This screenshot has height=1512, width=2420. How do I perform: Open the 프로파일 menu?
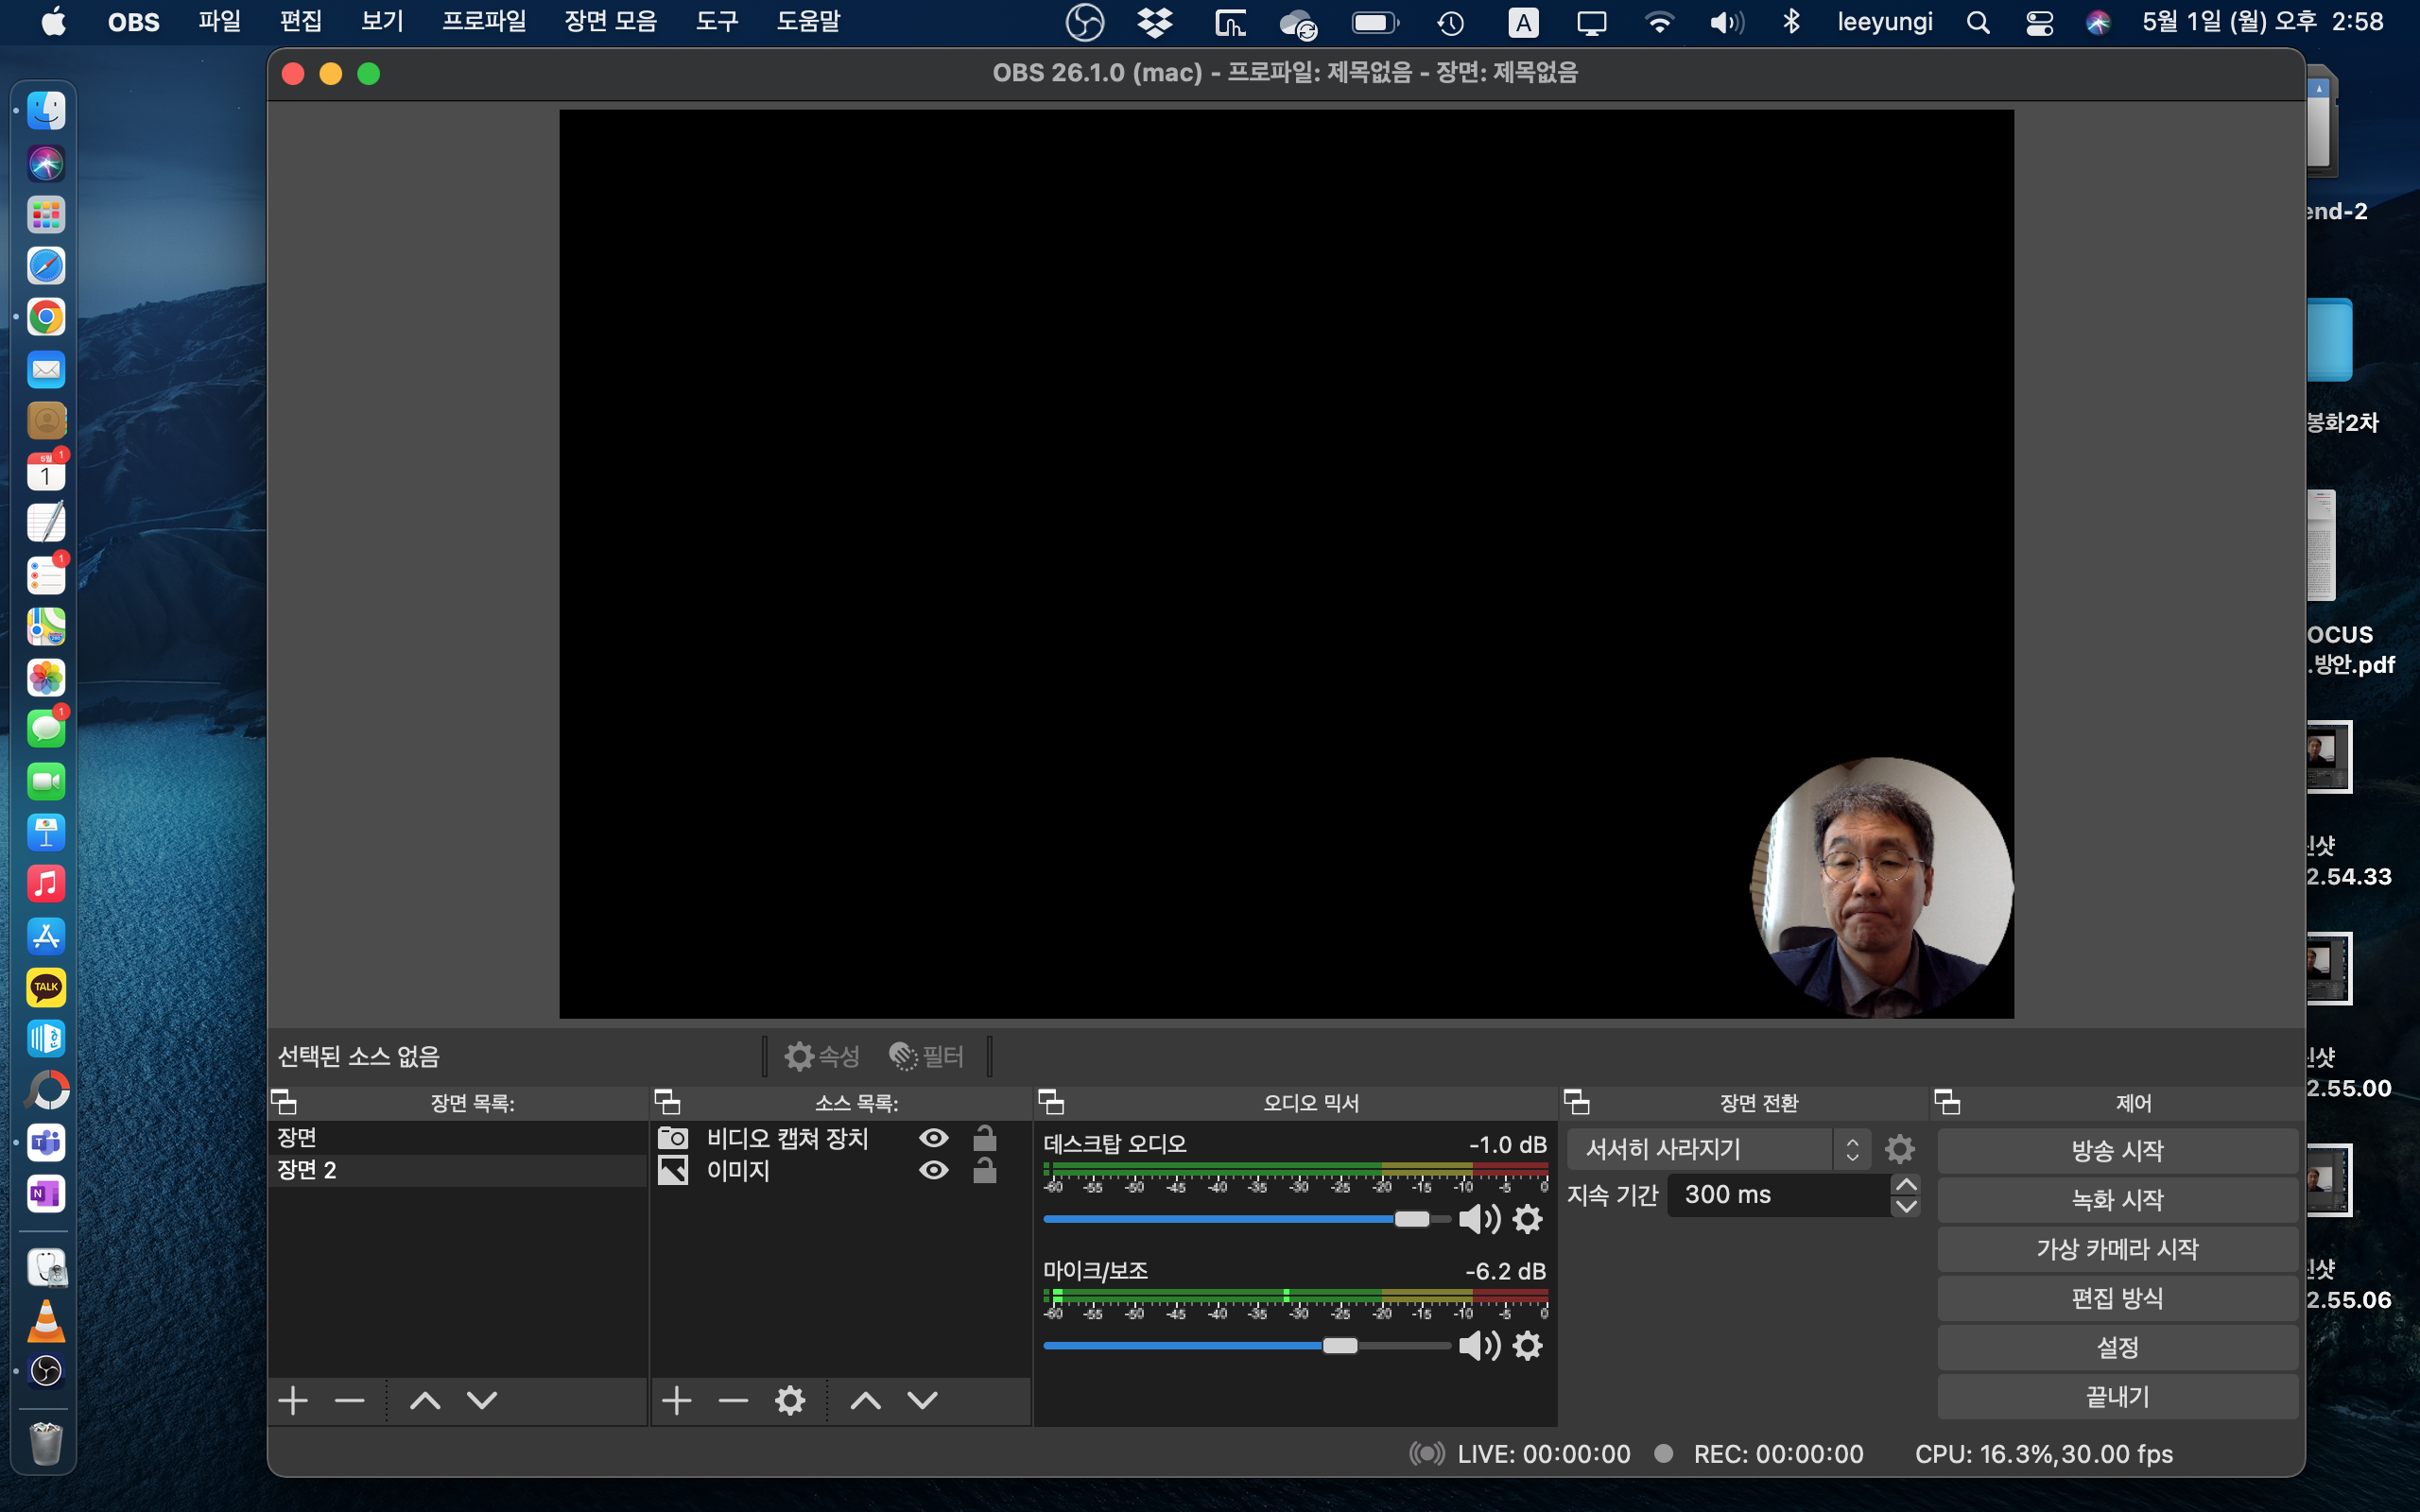(x=484, y=22)
